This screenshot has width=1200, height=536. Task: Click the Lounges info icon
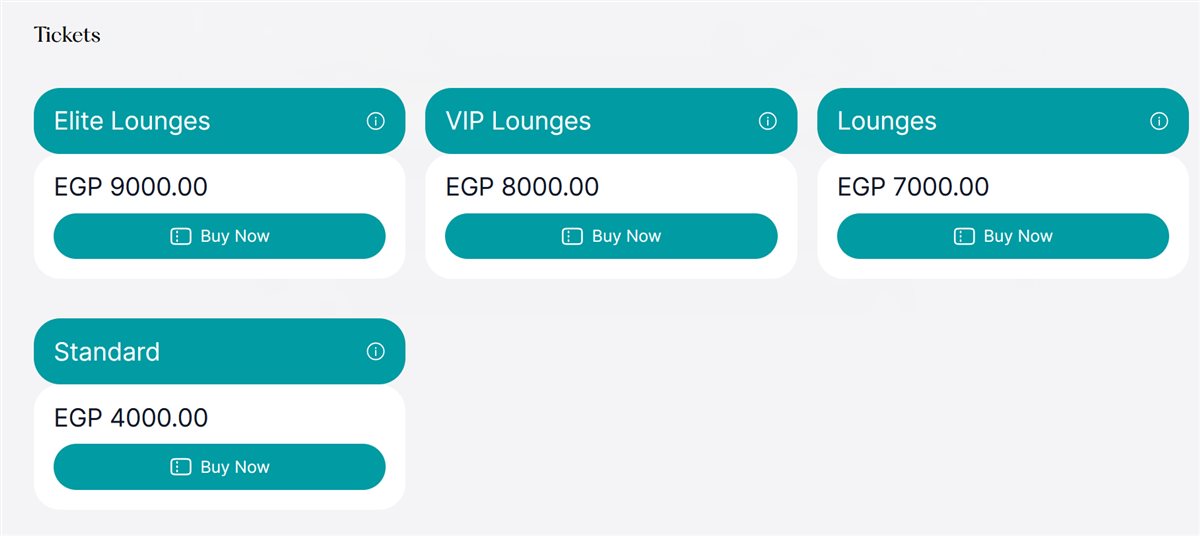pos(1159,121)
